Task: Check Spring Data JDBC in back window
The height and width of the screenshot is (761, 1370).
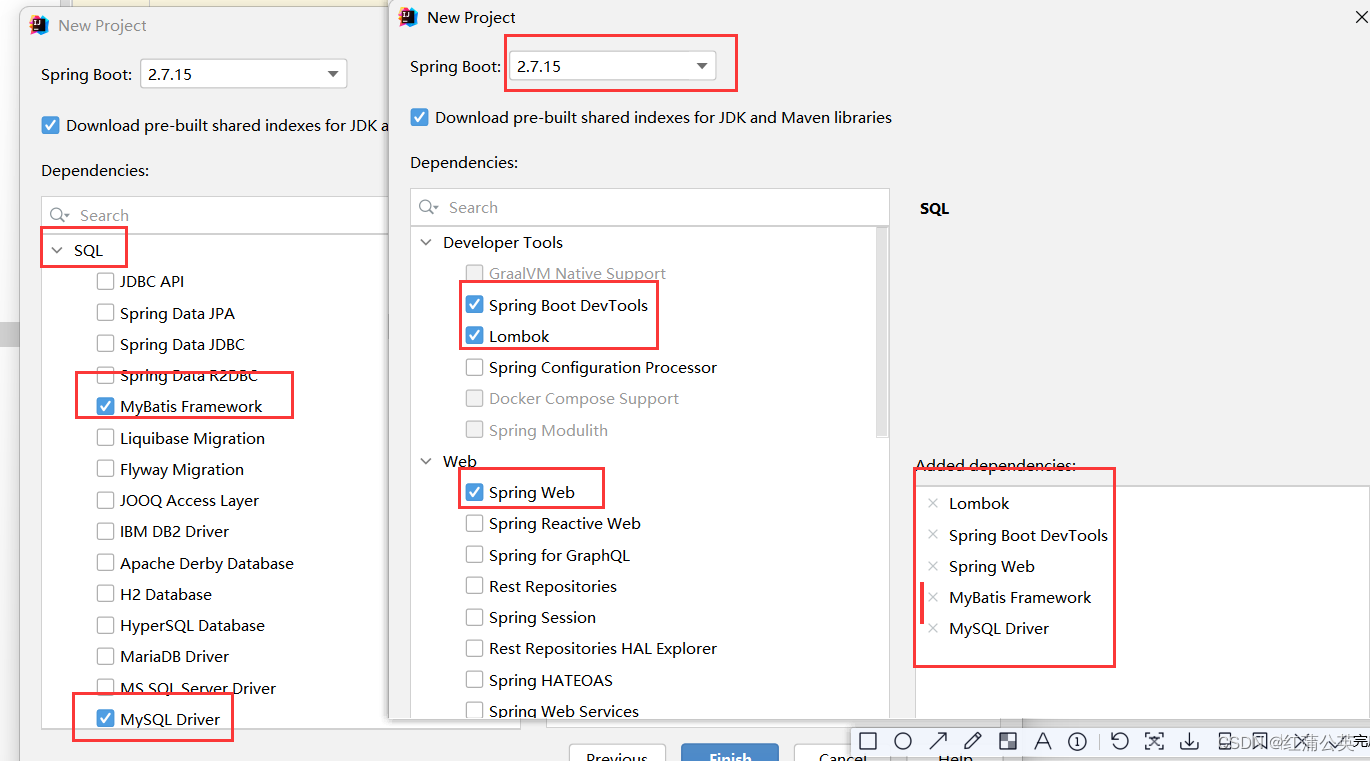Action: pos(105,344)
